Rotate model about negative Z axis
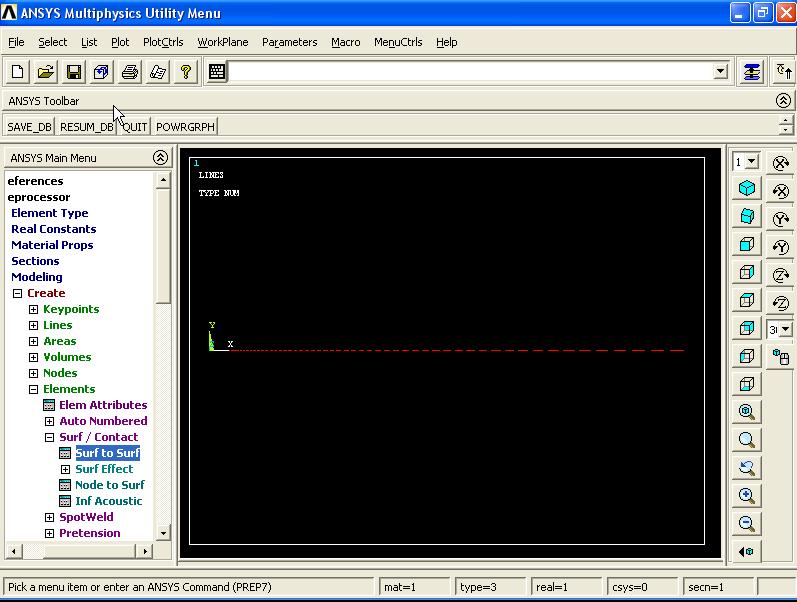Screen dimensions: 797x602 780,303
